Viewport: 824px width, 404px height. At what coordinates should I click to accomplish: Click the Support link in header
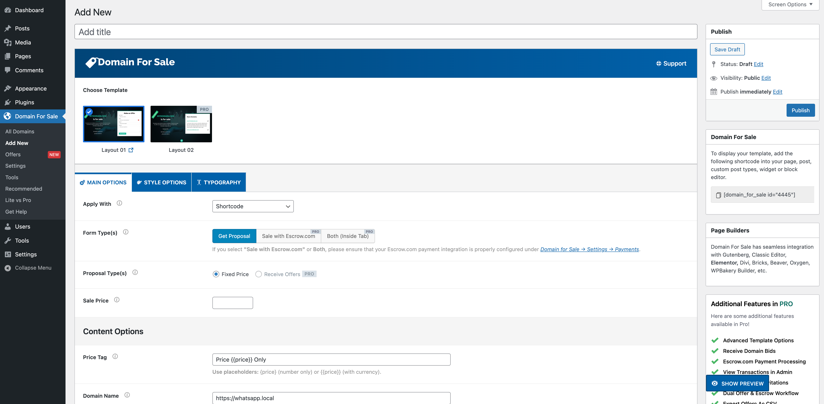pyautogui.click(x=671, y=64)
